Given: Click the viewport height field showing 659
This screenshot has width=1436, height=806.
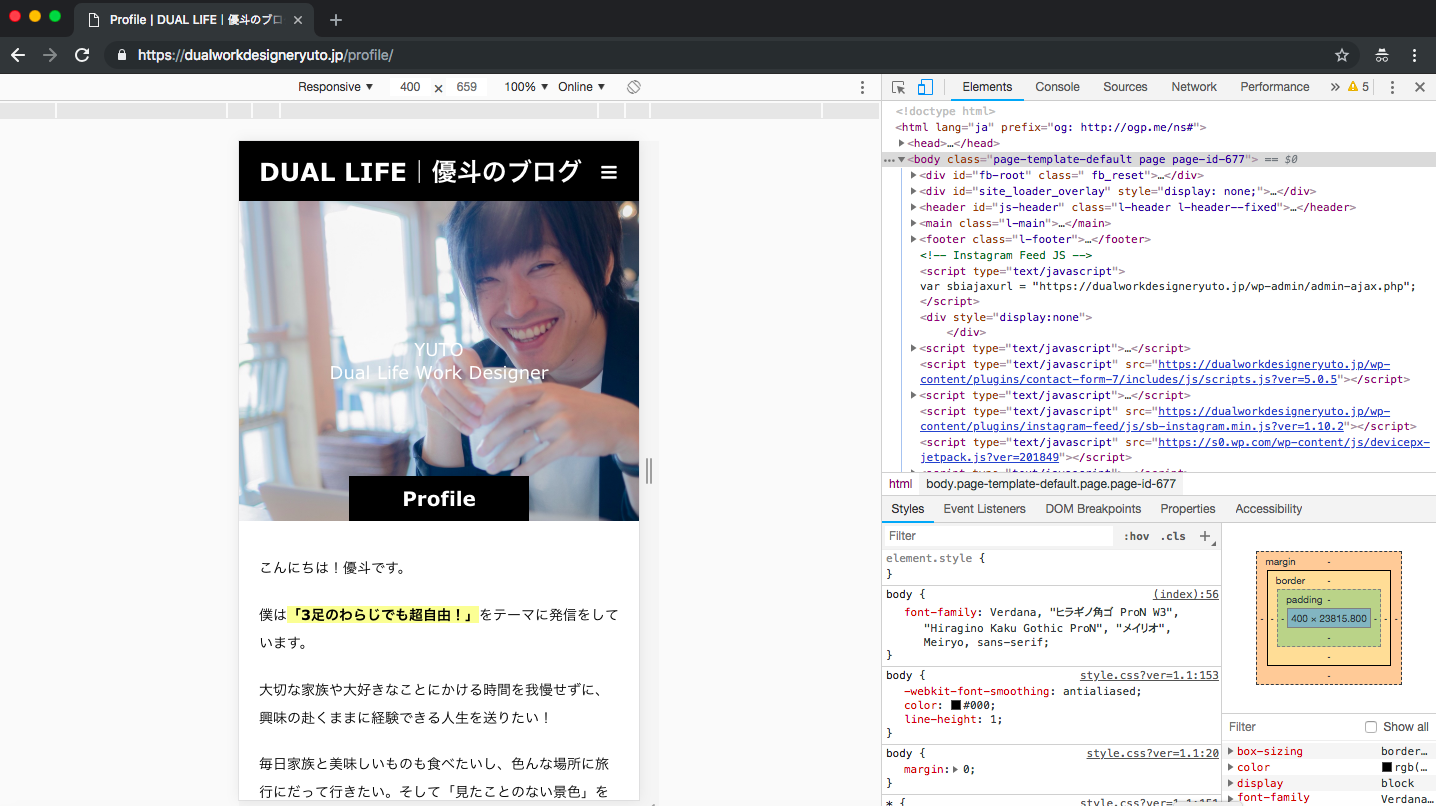Looking at the screenshot, I should (467, 87).
